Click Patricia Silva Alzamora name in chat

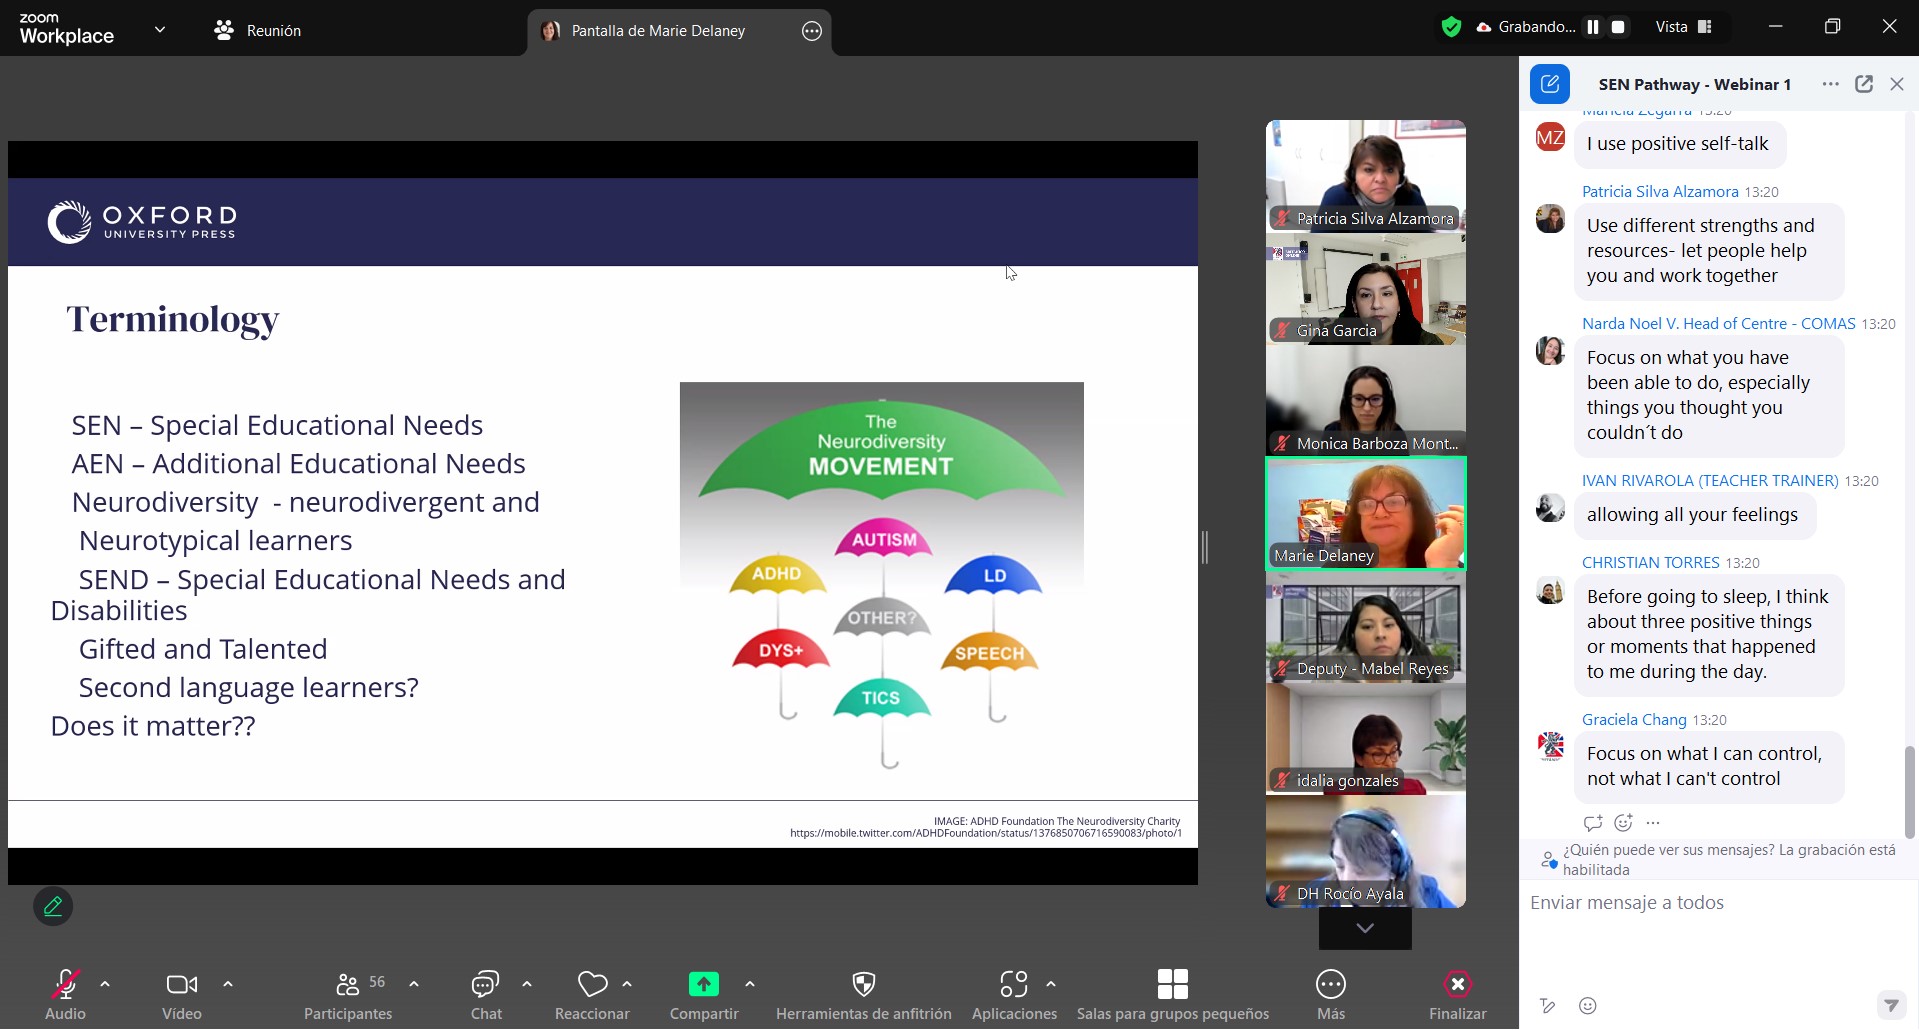click(x=1660, y=191)
